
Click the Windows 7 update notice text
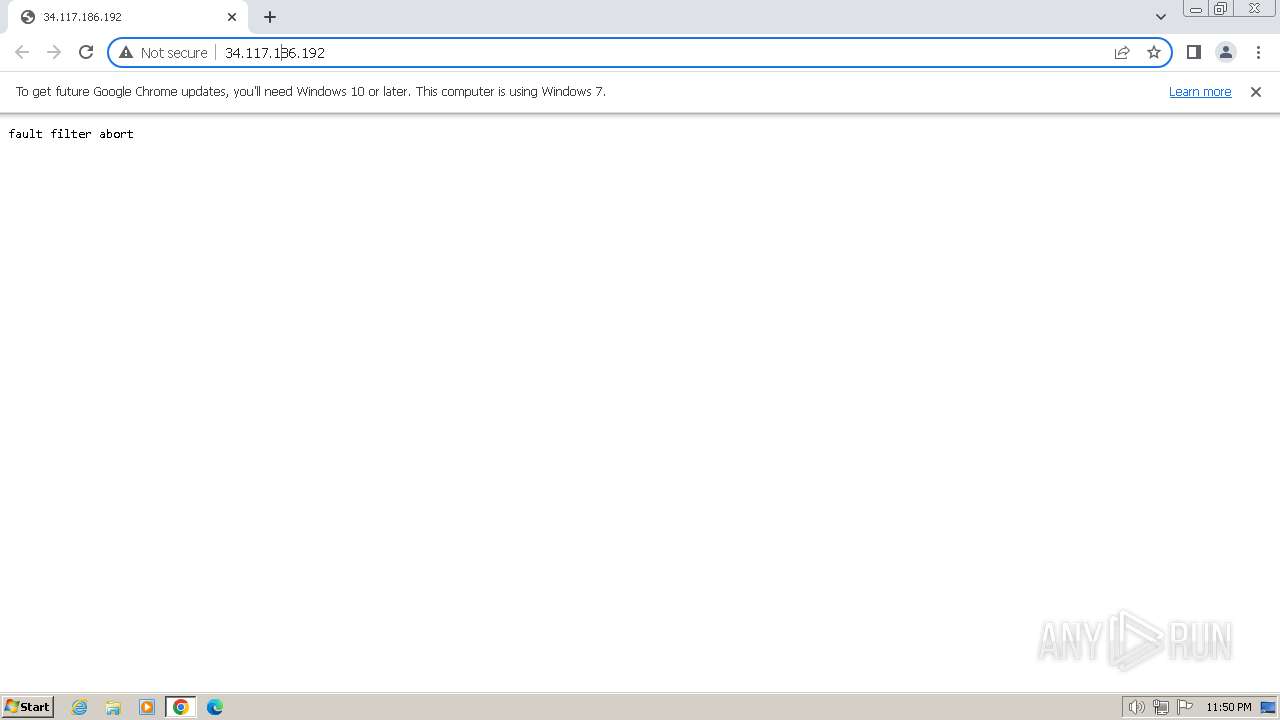click(x=311, y=91)
